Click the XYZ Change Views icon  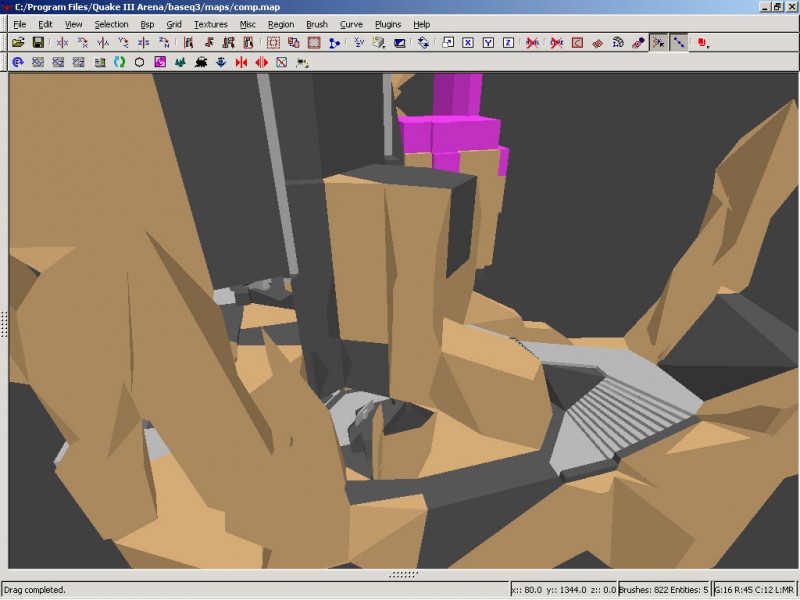[359, 43]
